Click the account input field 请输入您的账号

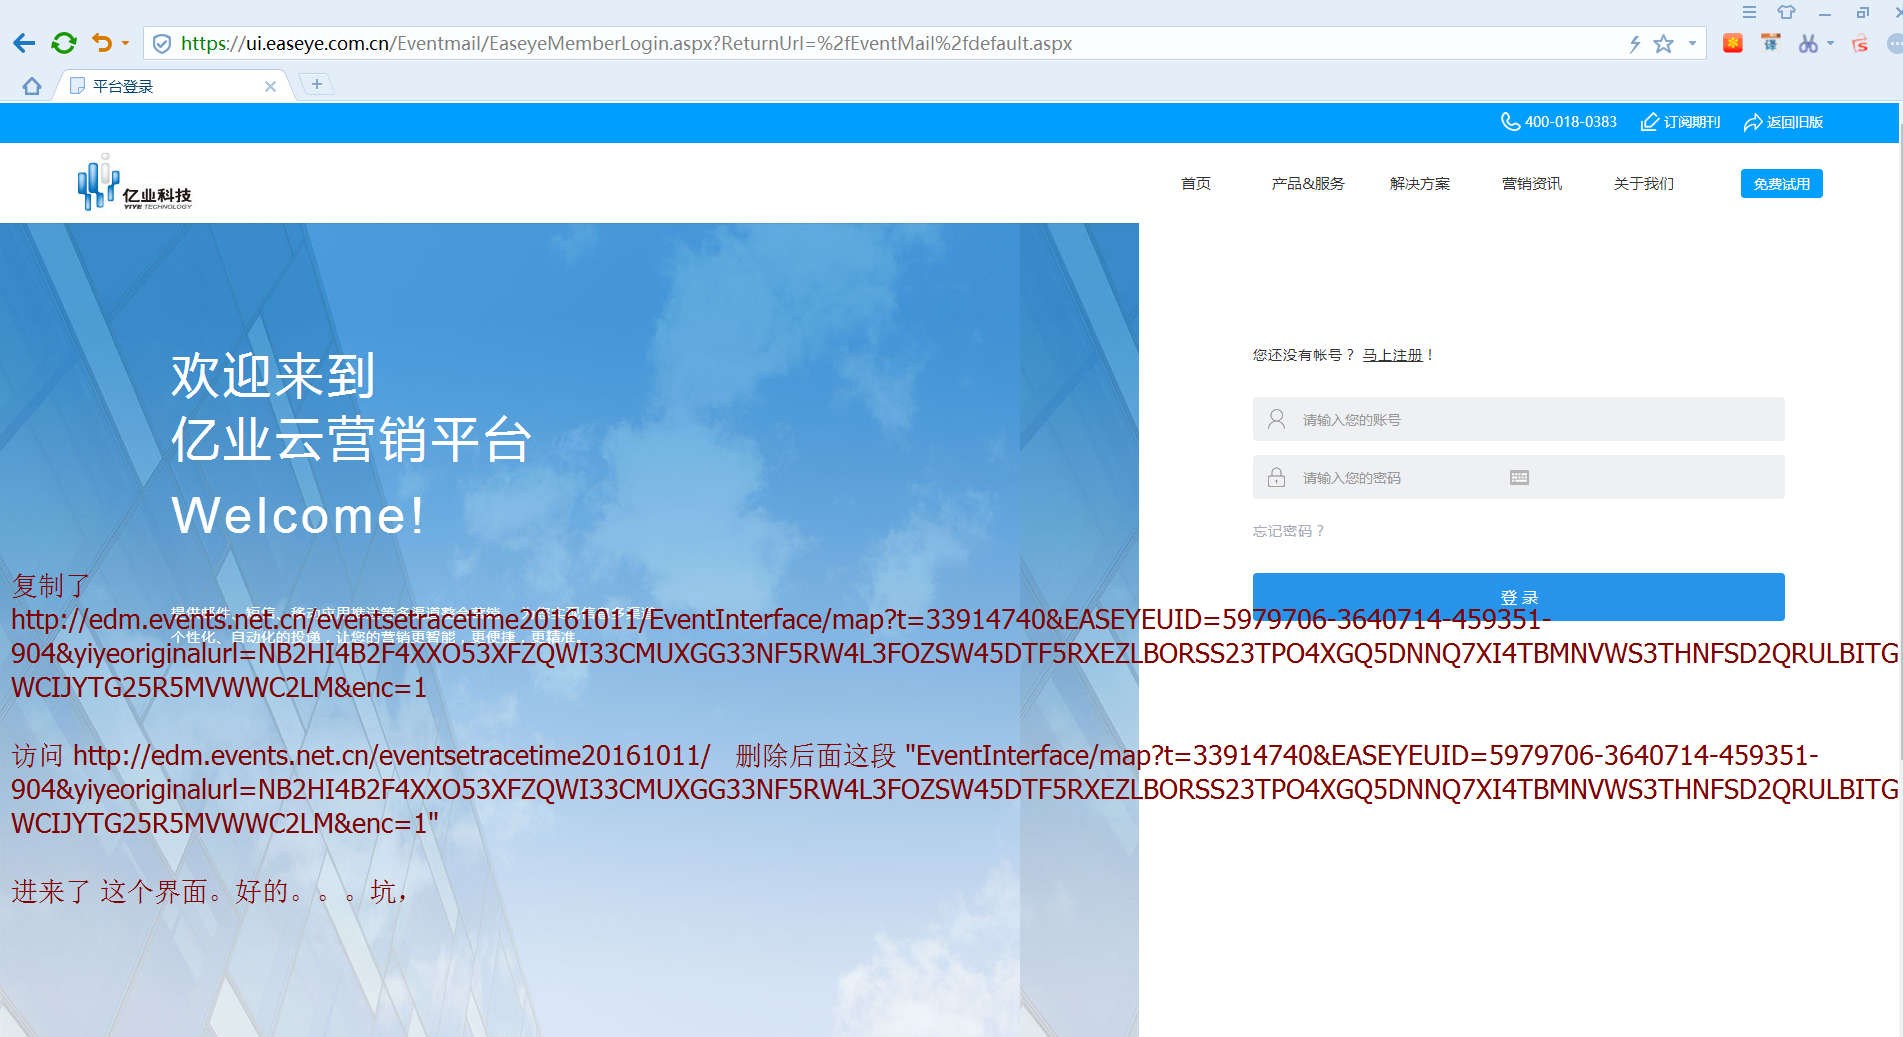click(x=1518, y=419)
